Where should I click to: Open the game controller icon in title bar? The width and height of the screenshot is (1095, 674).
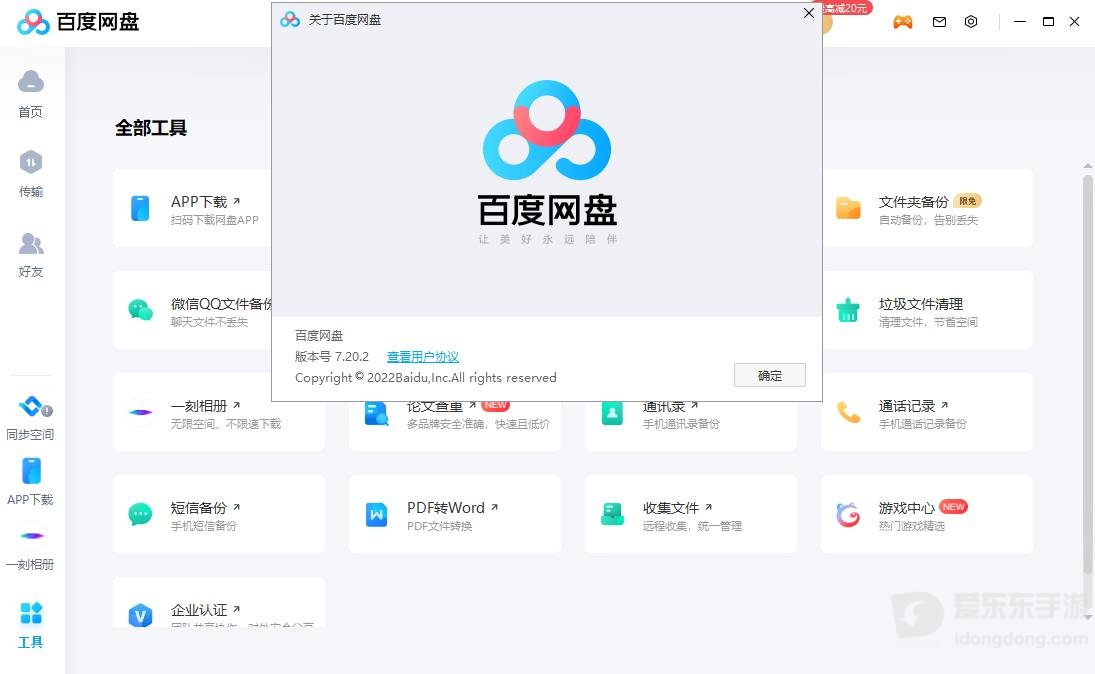(x=903, y=22)
